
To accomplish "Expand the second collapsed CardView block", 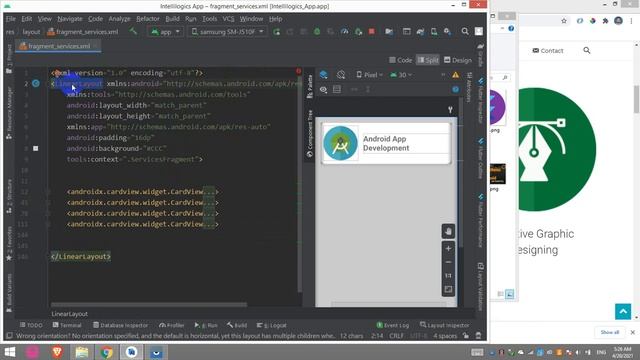I will click(x=209, y=202).
